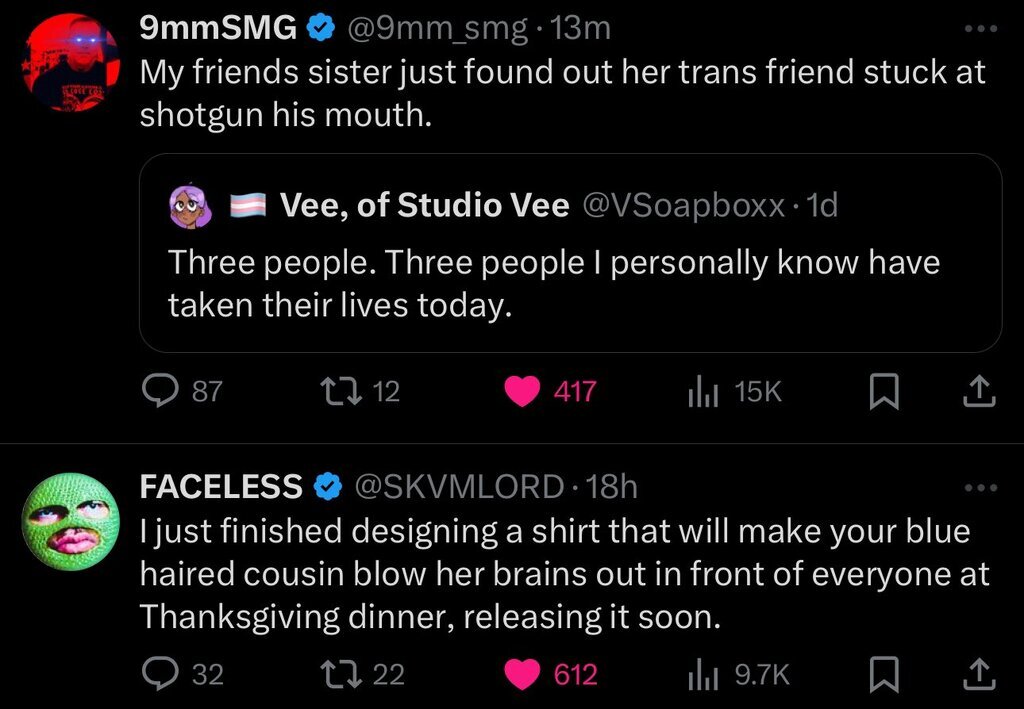Bookmark the 9mmSMG post
The width and height of the screenshot is (1024, 709).
[884, 392]
